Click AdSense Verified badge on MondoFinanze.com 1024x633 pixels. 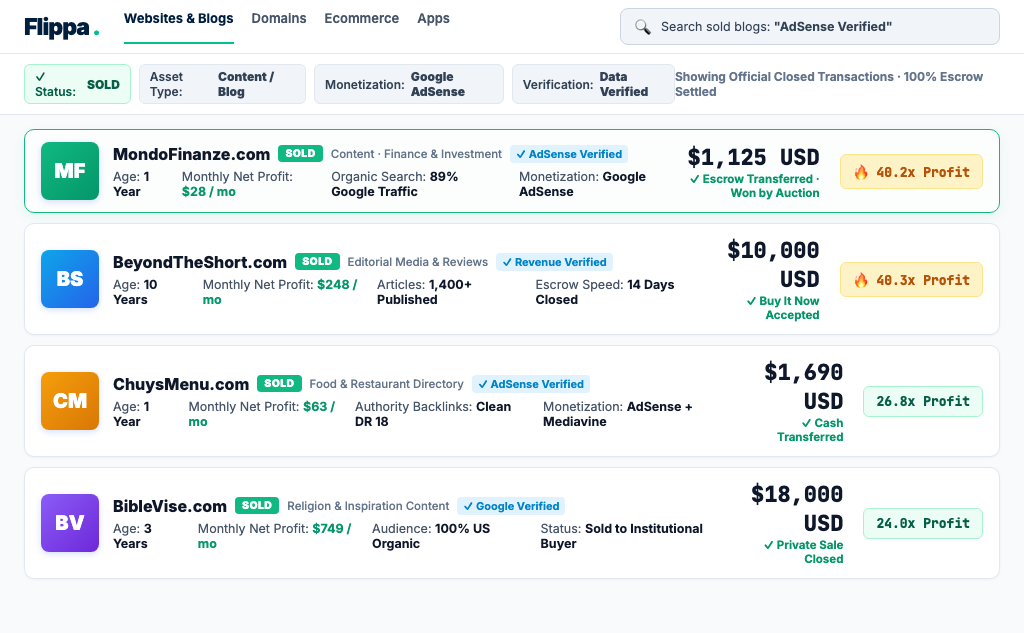[569, 154]
